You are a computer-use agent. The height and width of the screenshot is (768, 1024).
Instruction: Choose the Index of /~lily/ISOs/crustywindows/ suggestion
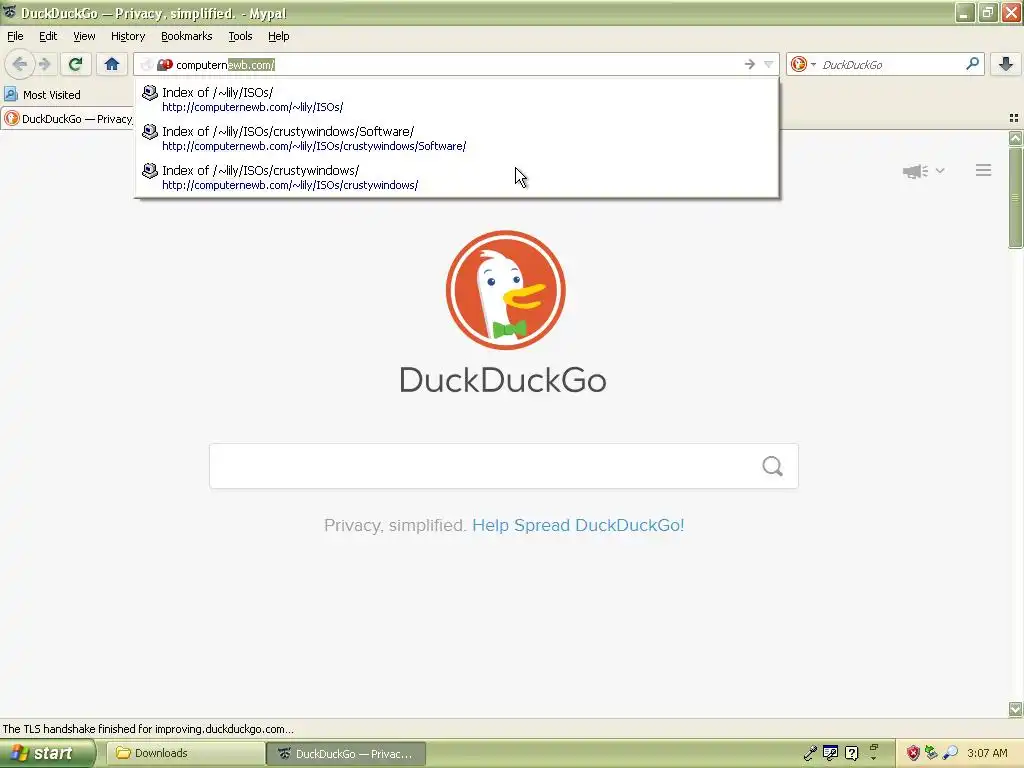456,178
